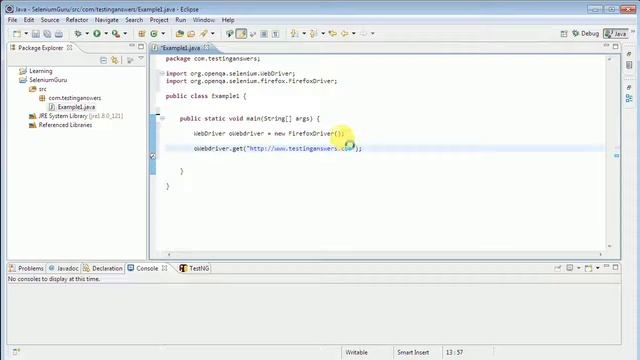Click the New Java Class icon

pyautogui.click(x=154, y=34)
